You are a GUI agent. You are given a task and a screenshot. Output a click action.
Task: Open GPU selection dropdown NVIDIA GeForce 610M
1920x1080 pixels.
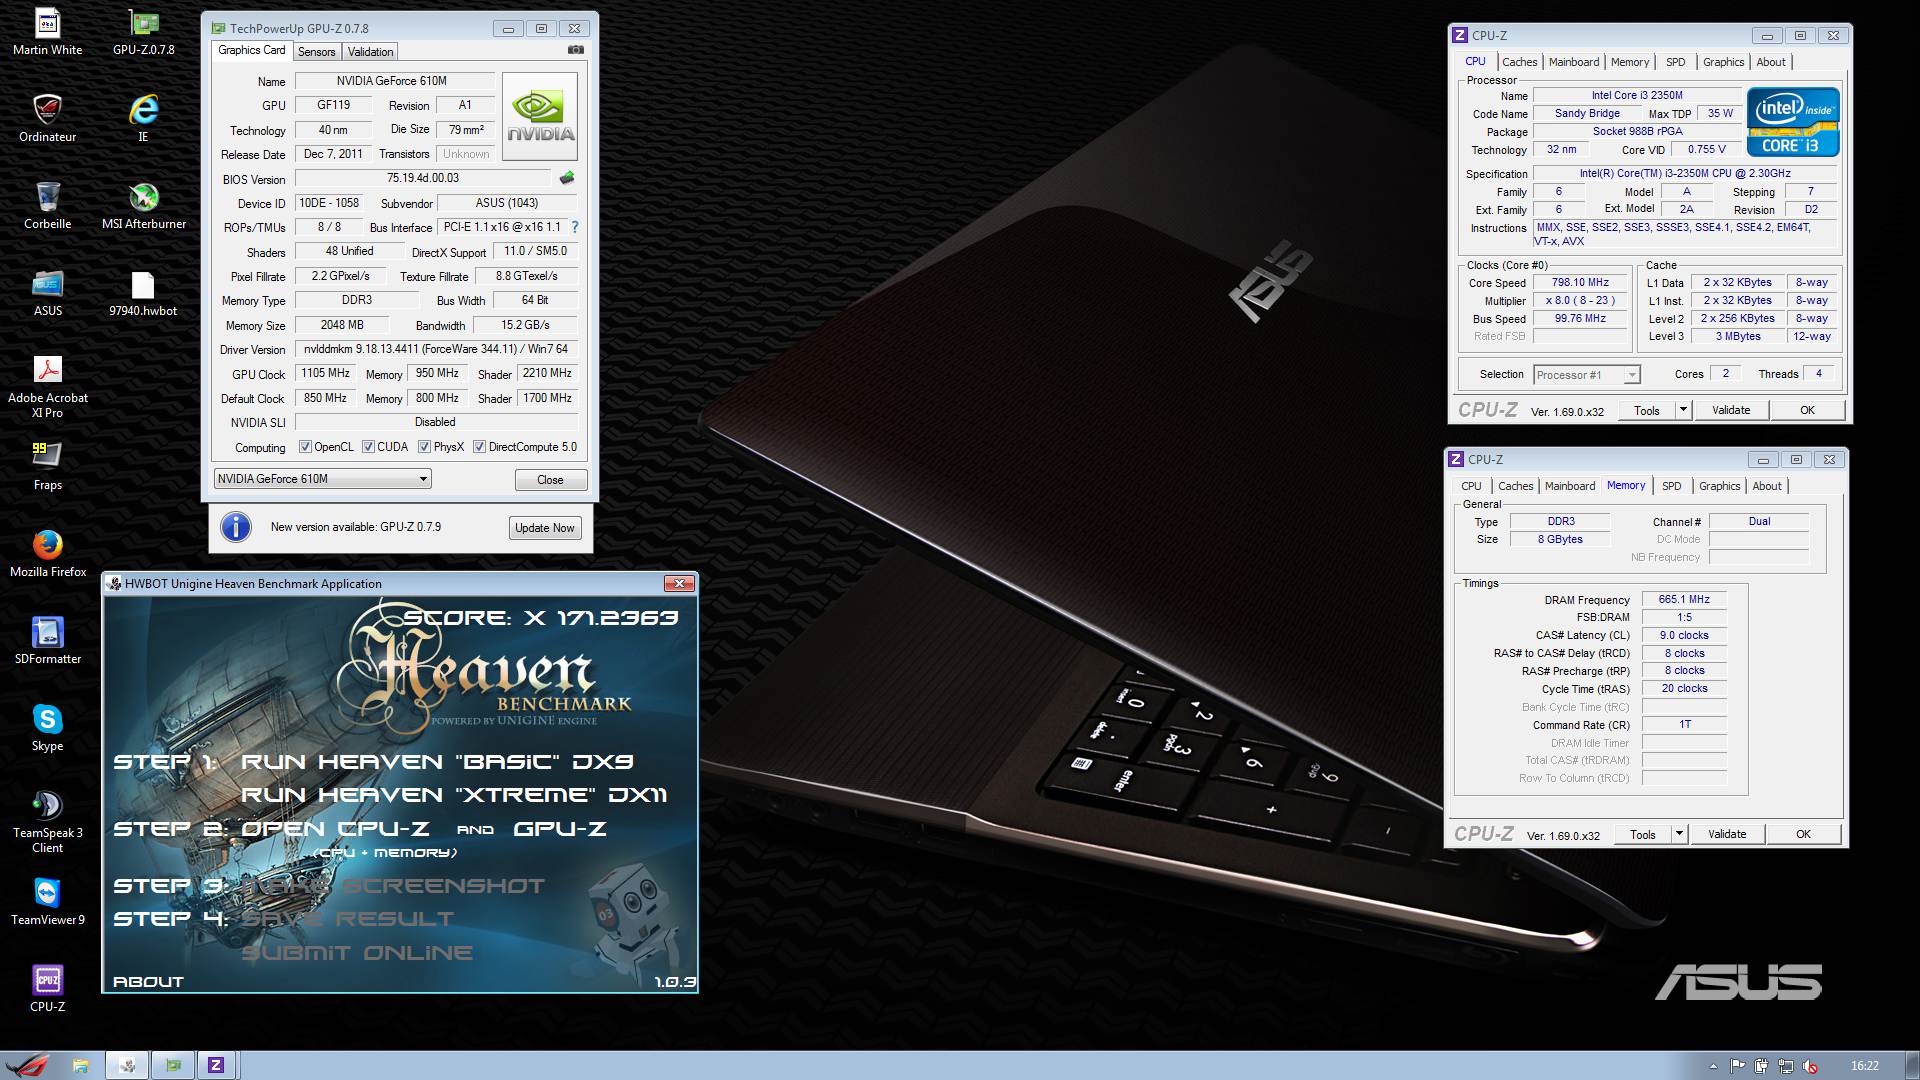click(322, 479)
